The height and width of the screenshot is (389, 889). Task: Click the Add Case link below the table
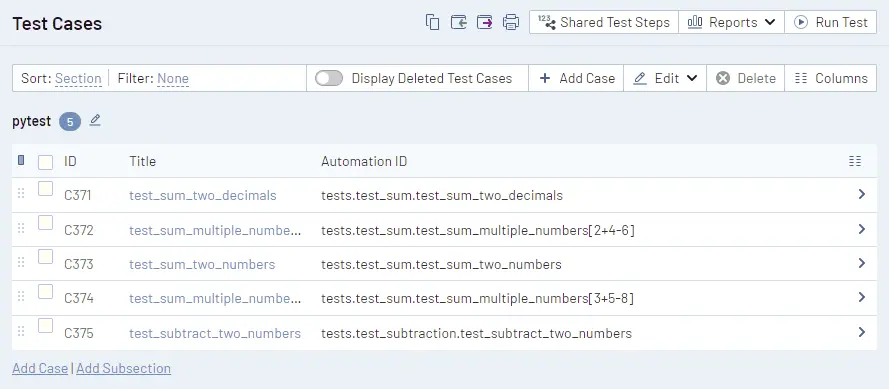tap(40, 369)
